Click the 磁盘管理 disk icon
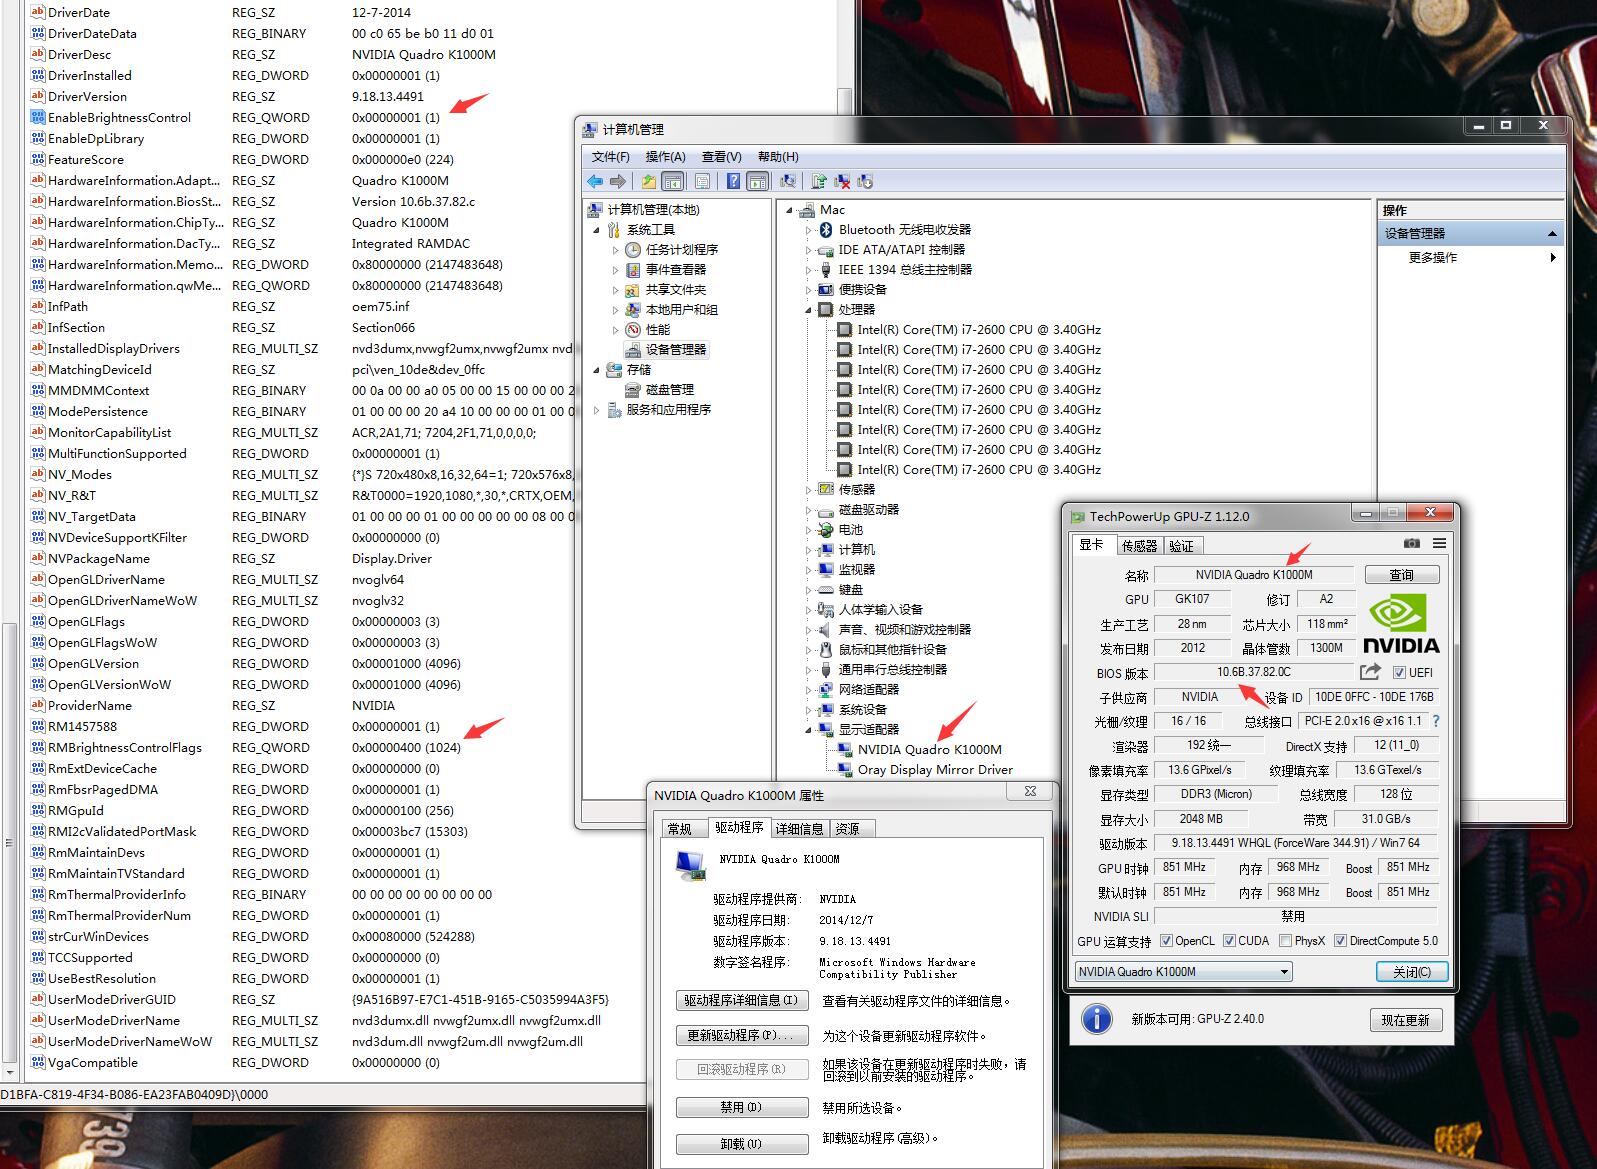This screenshot has height=1169, width=1597. 633,389
